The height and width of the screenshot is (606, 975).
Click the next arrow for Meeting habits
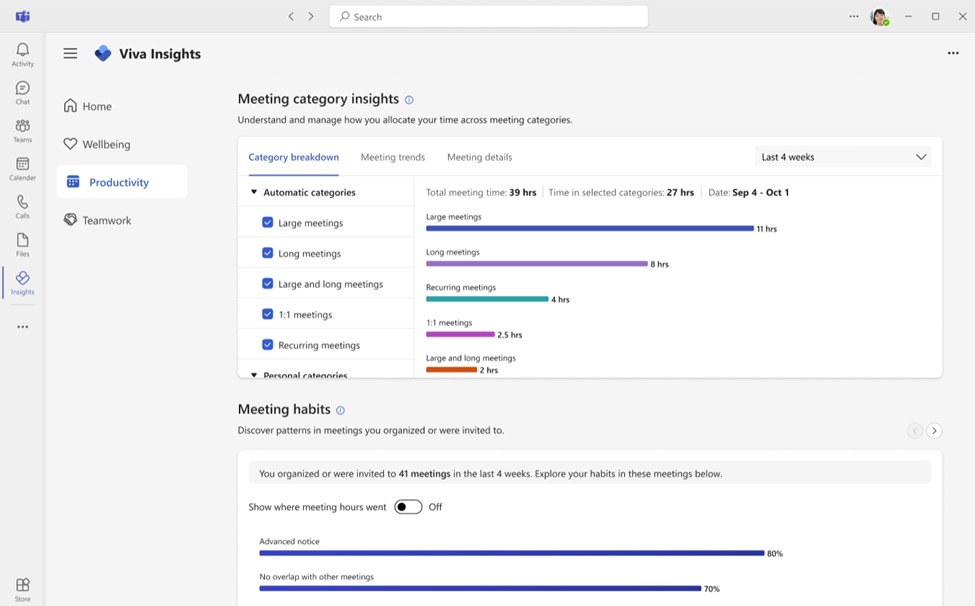coord(934,431)
